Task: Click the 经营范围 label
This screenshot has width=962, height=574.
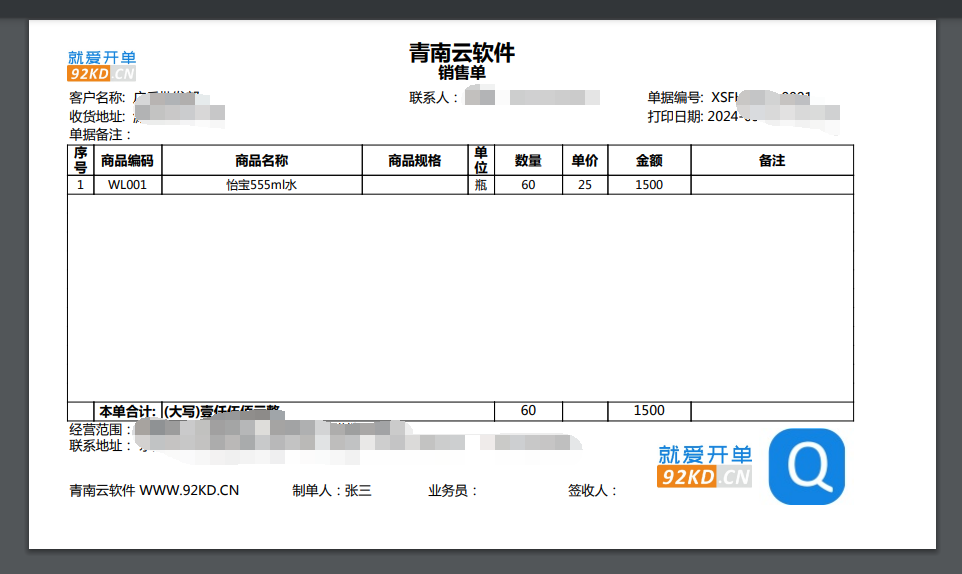Action: (x=100, y=430)
